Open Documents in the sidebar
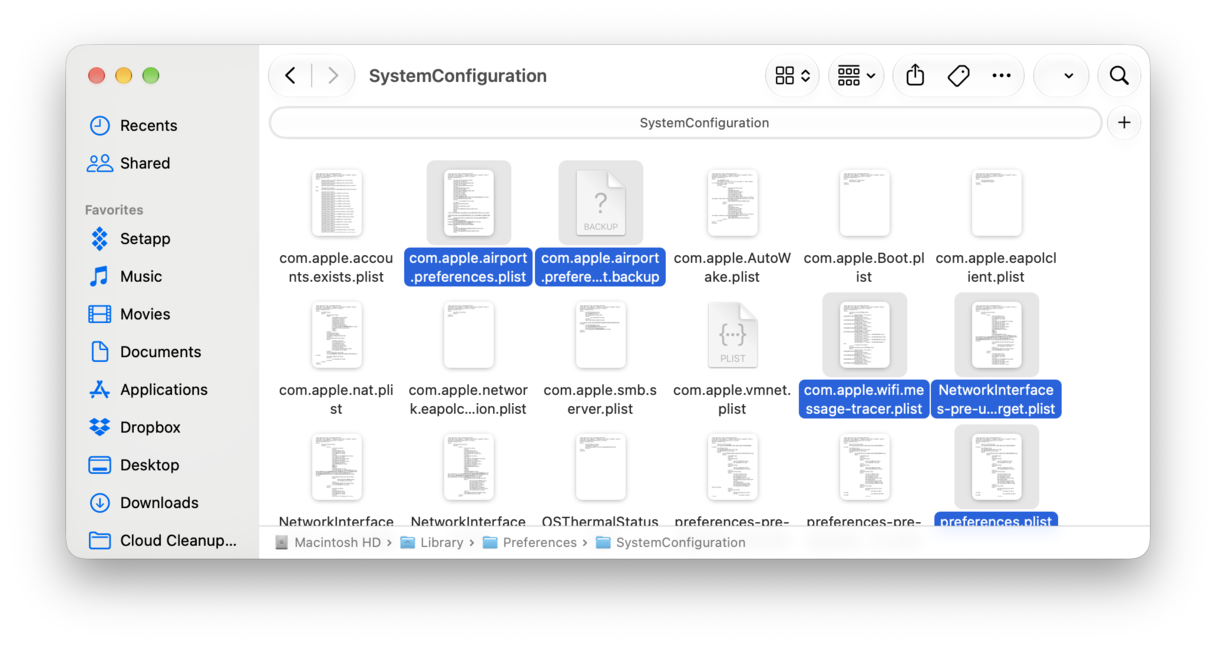 coord(160,352)
